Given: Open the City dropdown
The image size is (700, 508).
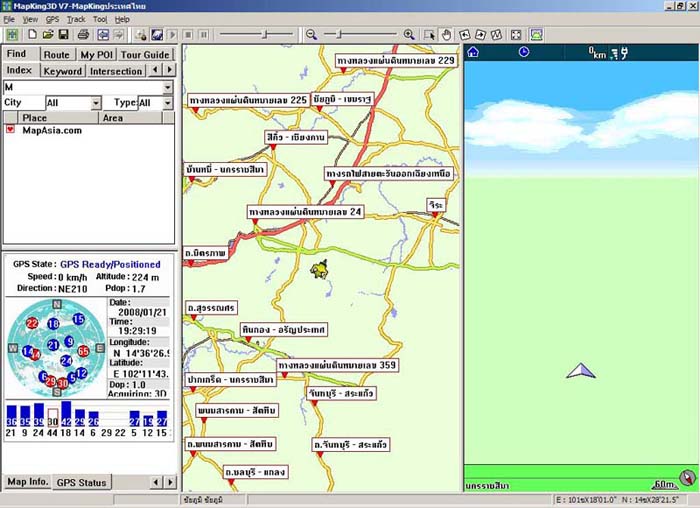Looking at the screenshot, I should [96, 103].
